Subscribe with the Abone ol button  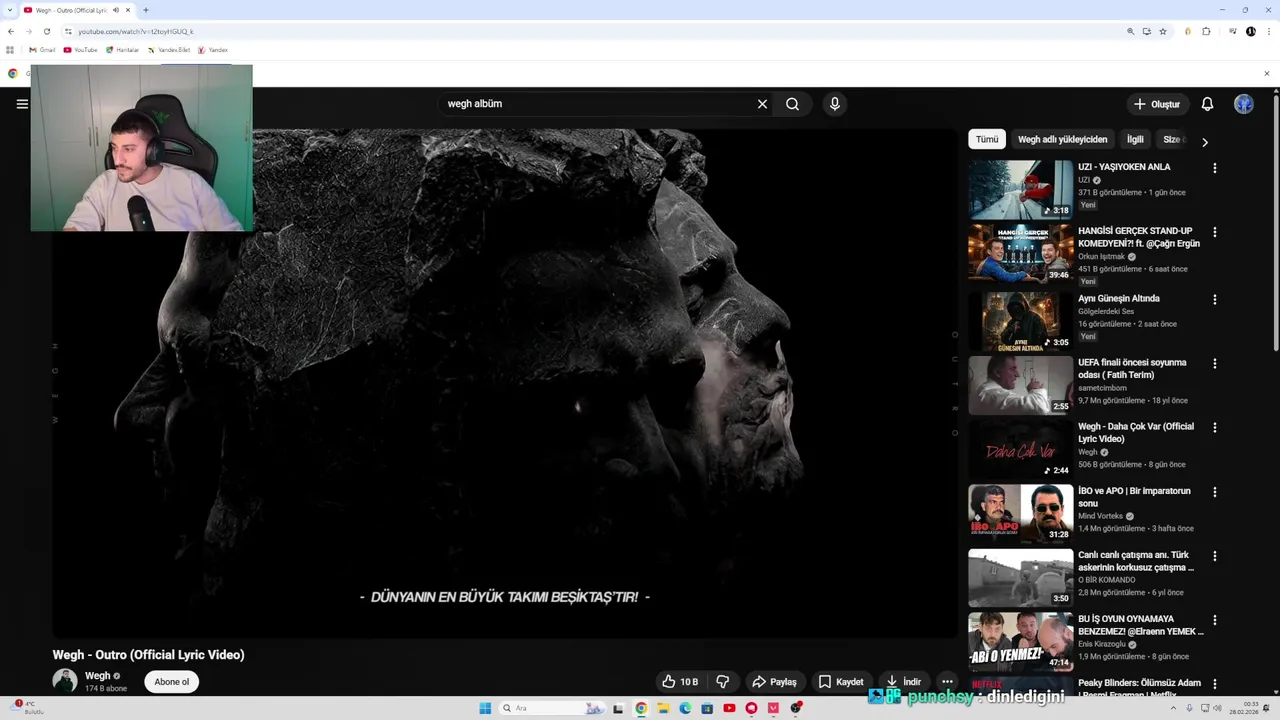[171, 682]
